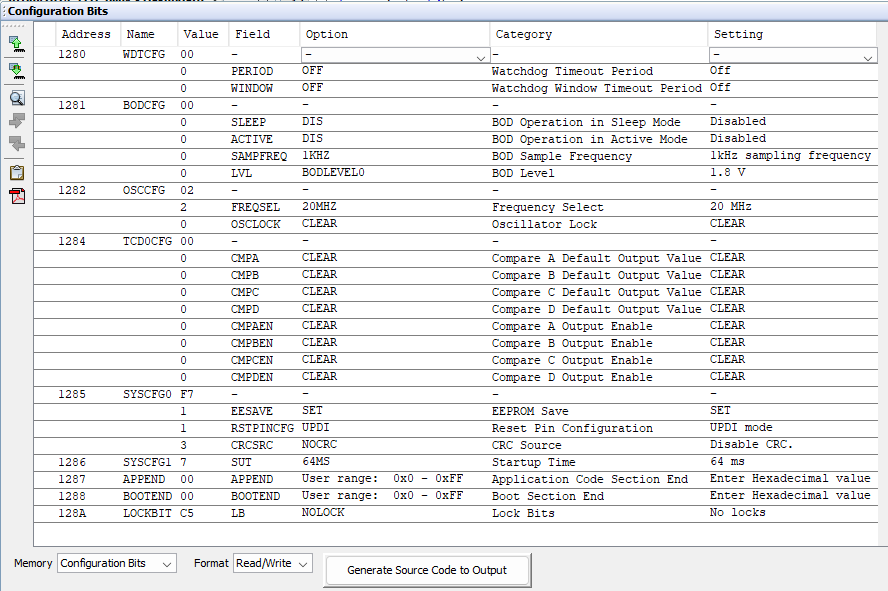Click the 1kHz sampling frequency setting cell
This screenshot has width=888, height=591.
point(791,156)
